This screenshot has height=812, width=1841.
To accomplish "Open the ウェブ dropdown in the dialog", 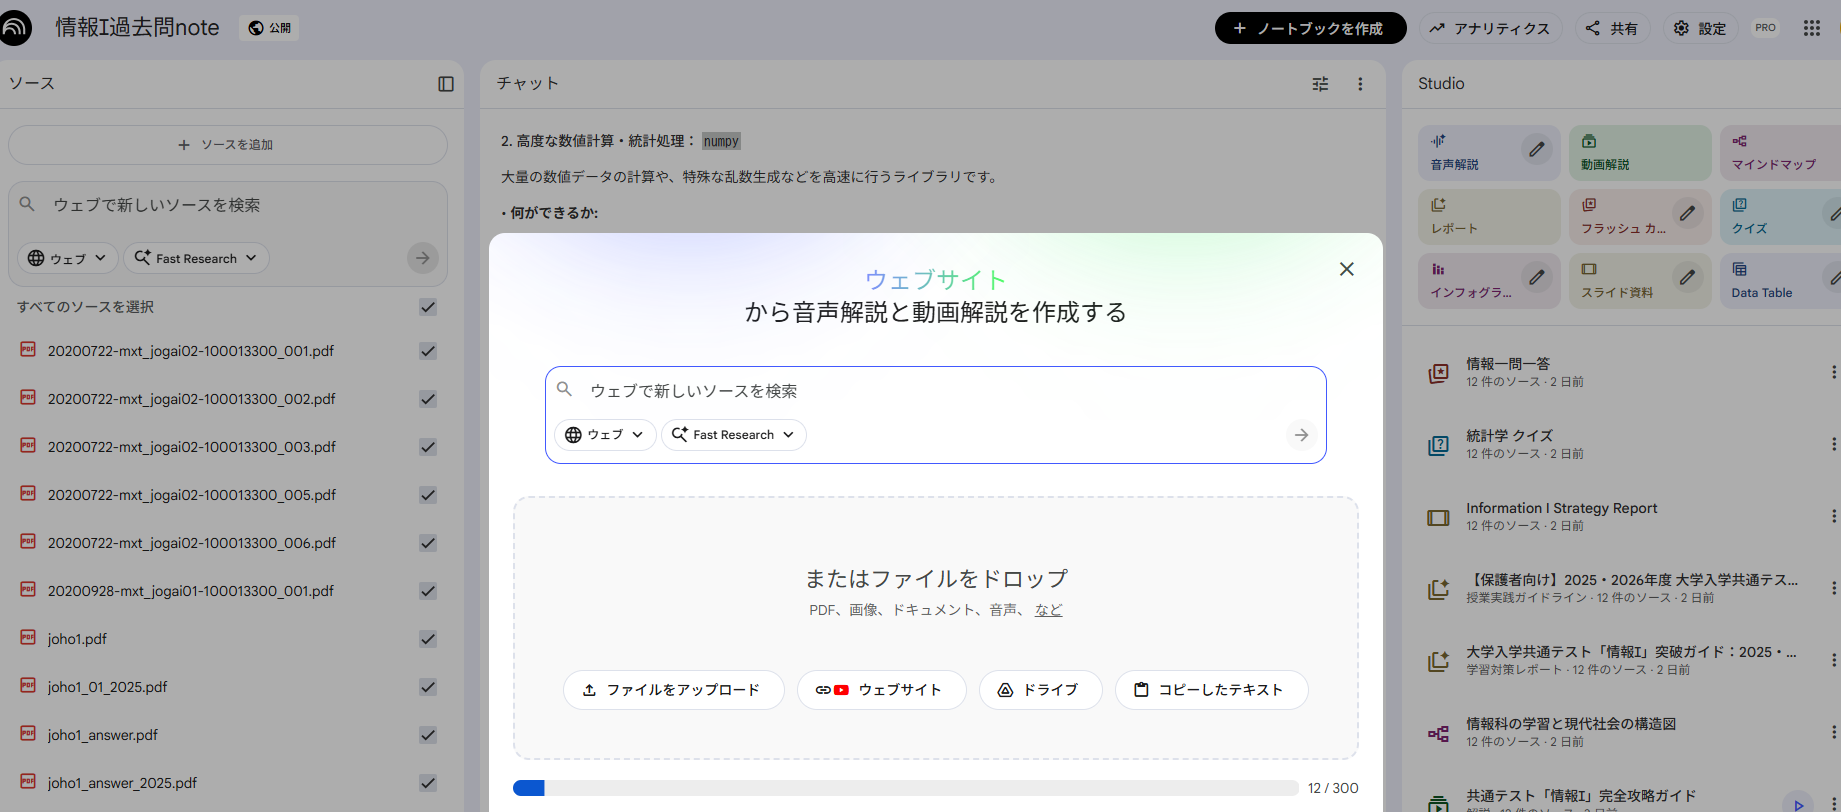I will (605, 435).
